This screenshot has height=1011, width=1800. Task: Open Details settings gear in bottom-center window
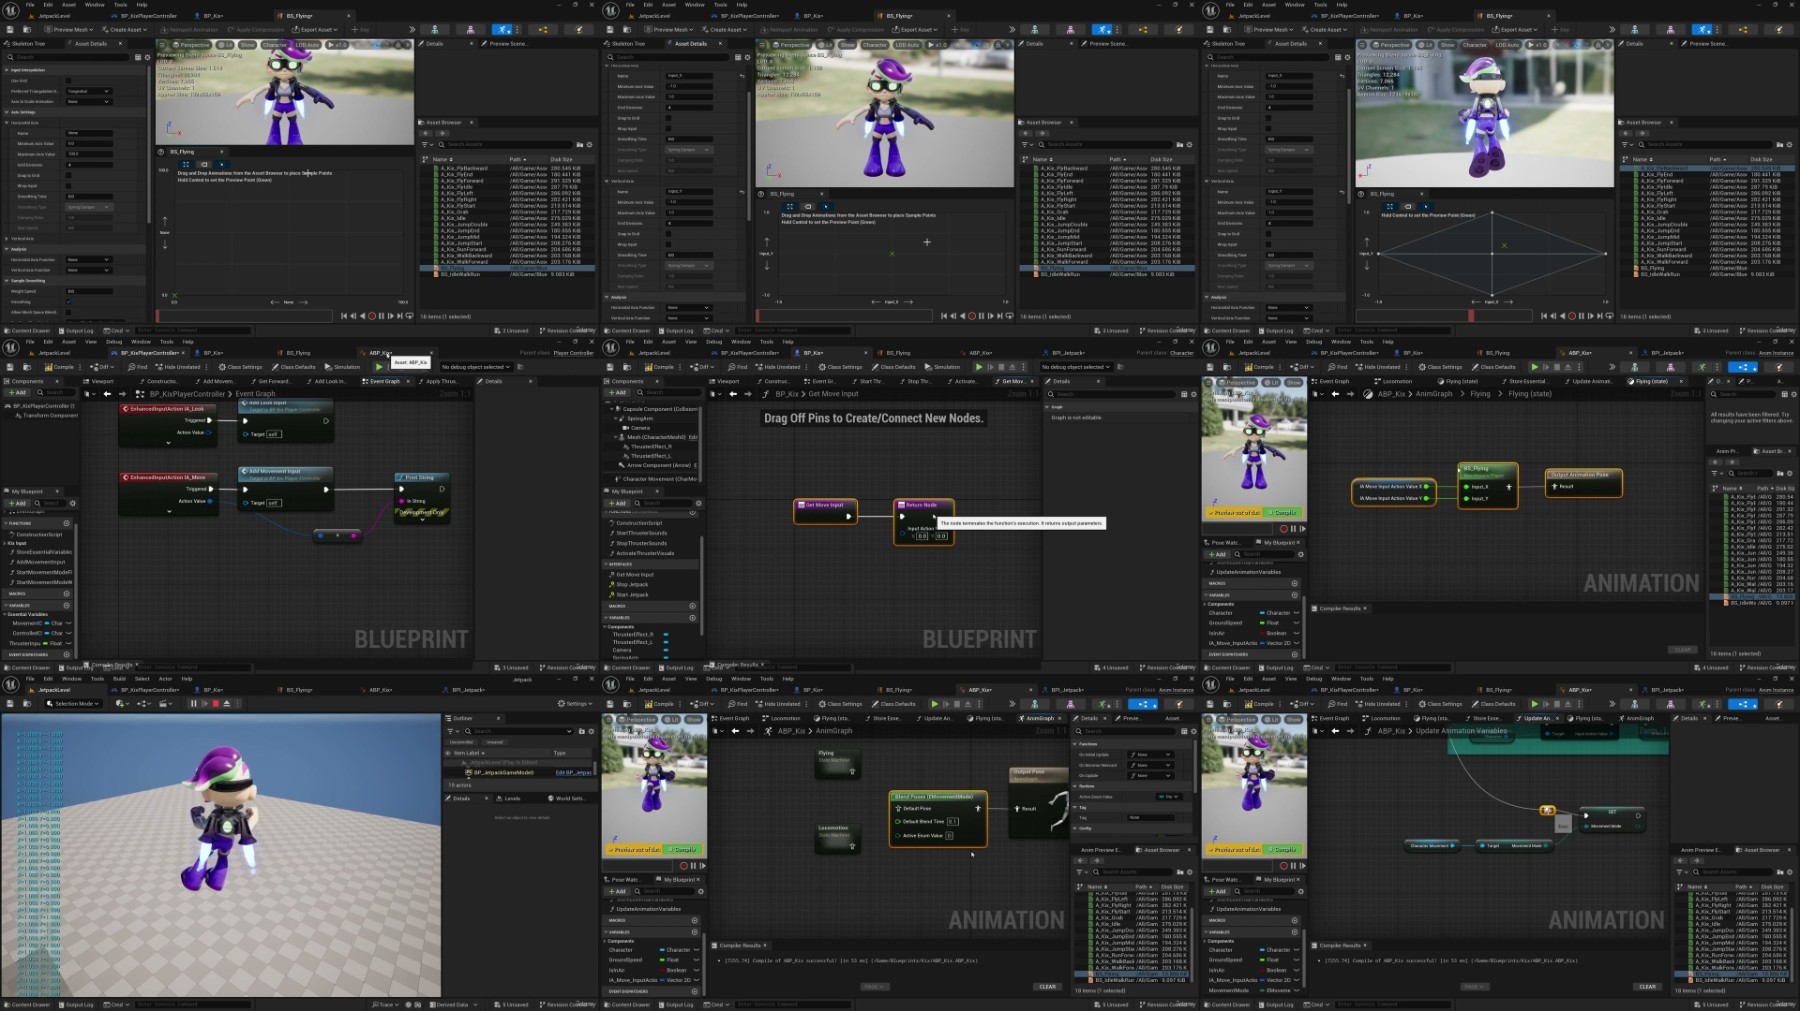click(x=1192, y=731)
